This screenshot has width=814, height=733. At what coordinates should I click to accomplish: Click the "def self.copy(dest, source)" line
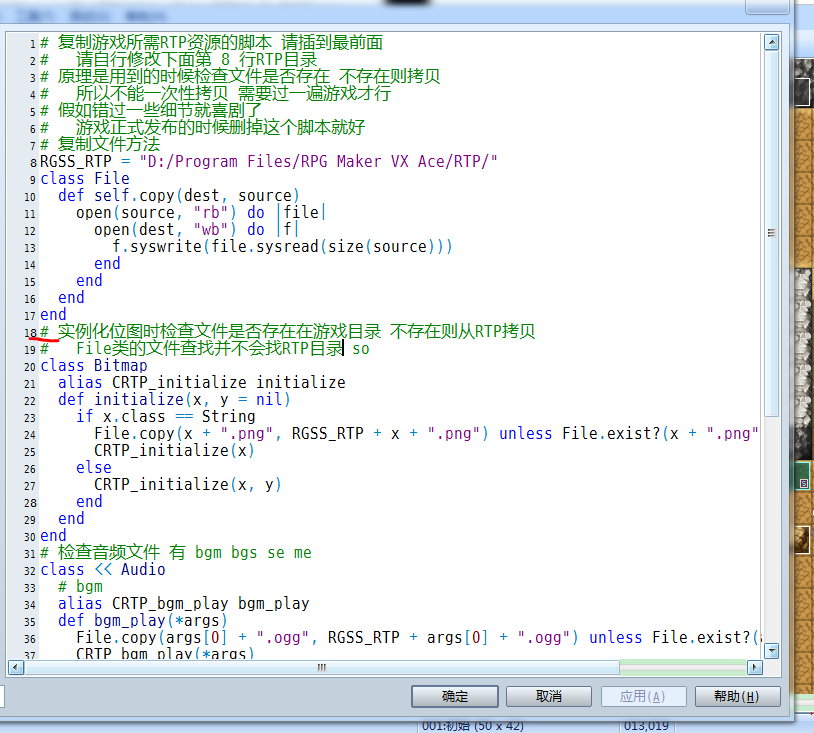pyautogui.click(x=179, y=196)
